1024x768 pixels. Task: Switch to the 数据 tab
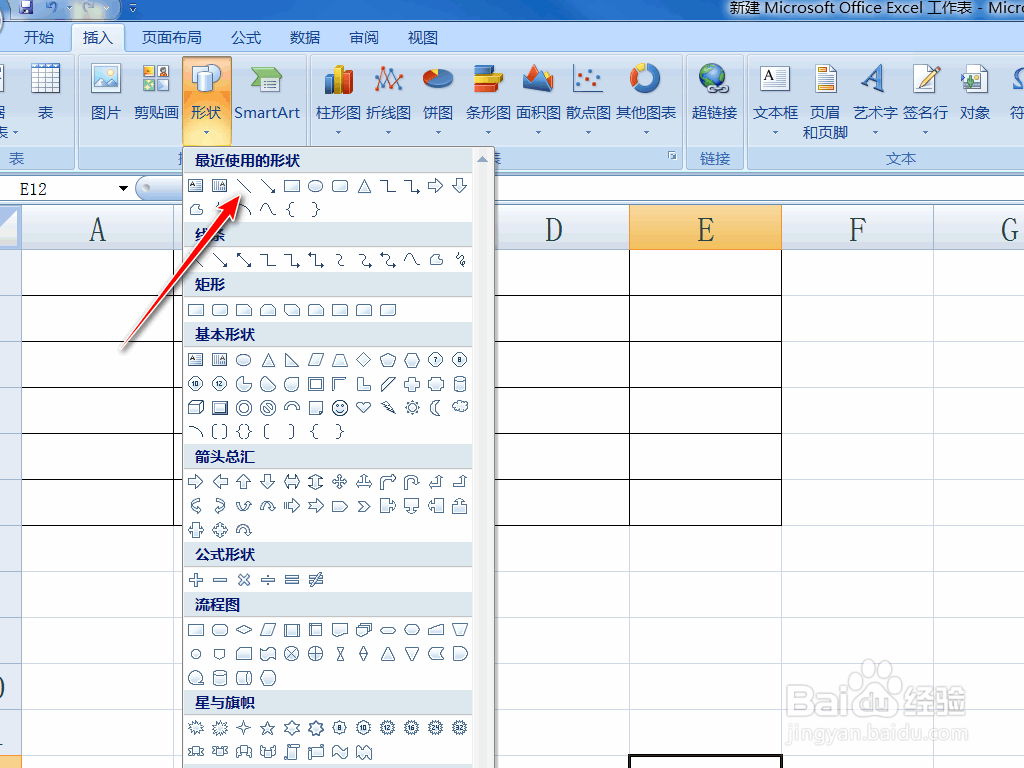305,38
